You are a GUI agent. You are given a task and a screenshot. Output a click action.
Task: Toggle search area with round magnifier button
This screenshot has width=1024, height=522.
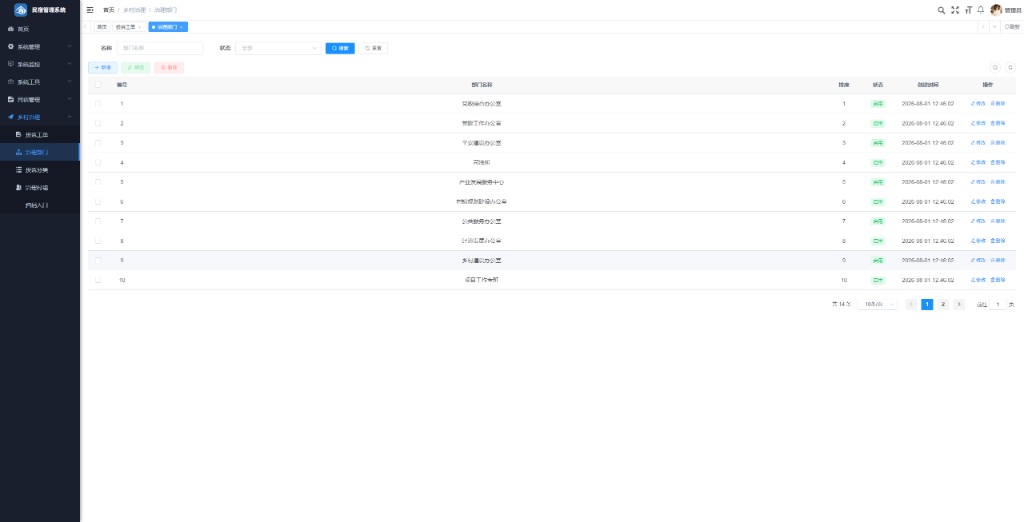coord(995,67)
